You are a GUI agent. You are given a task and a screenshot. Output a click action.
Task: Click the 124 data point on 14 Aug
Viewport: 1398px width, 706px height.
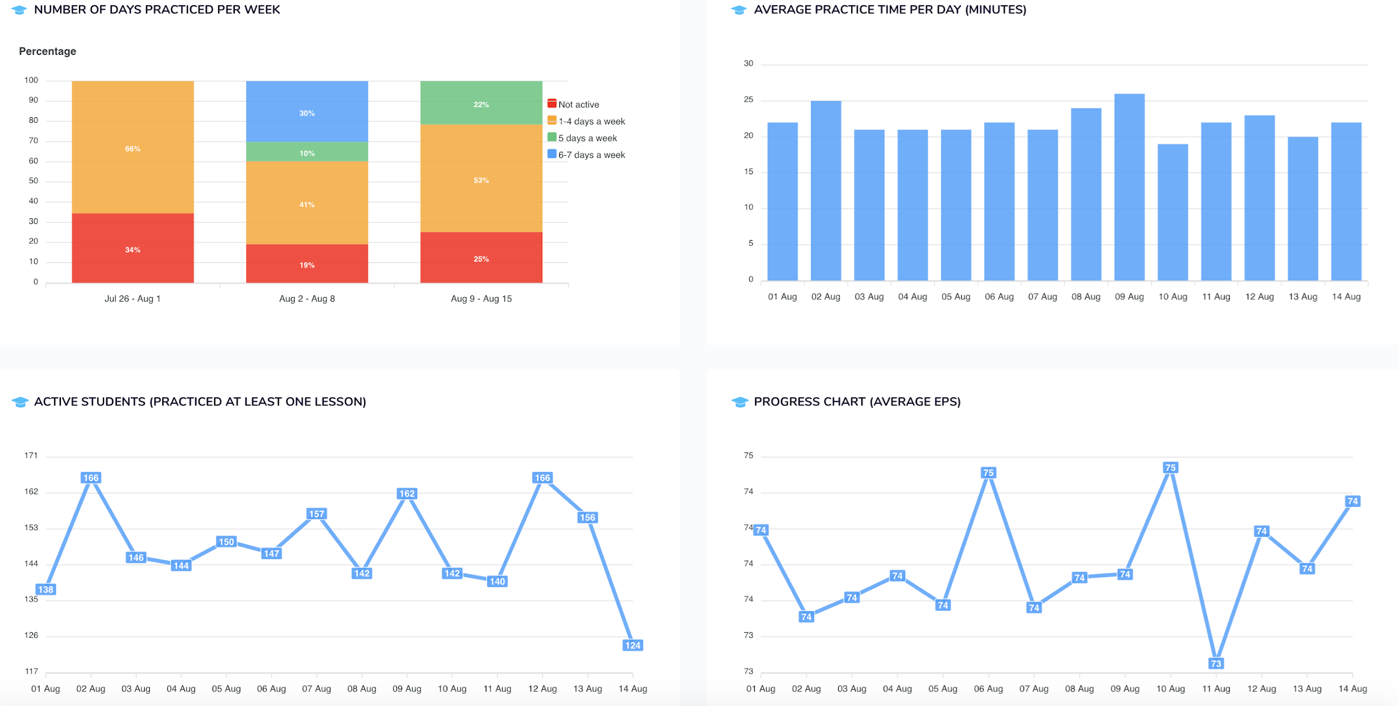(632, 645)
